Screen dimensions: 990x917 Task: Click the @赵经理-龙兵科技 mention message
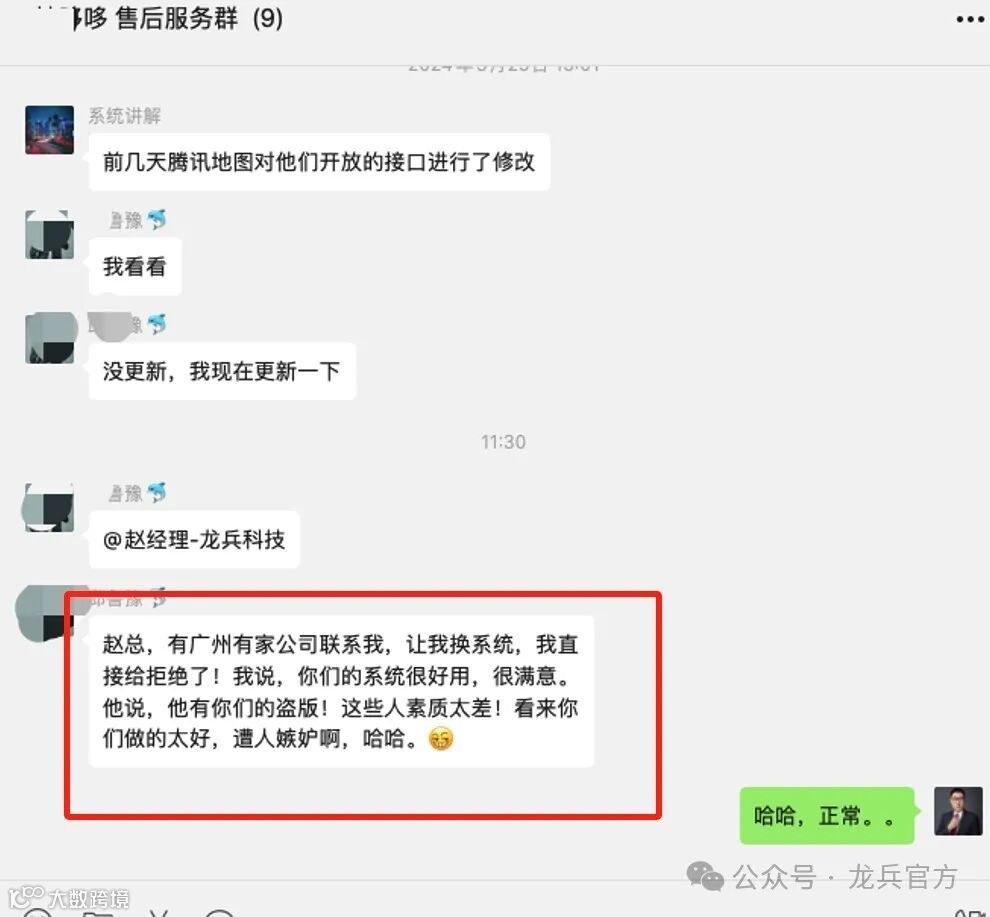tap(194, 540)
